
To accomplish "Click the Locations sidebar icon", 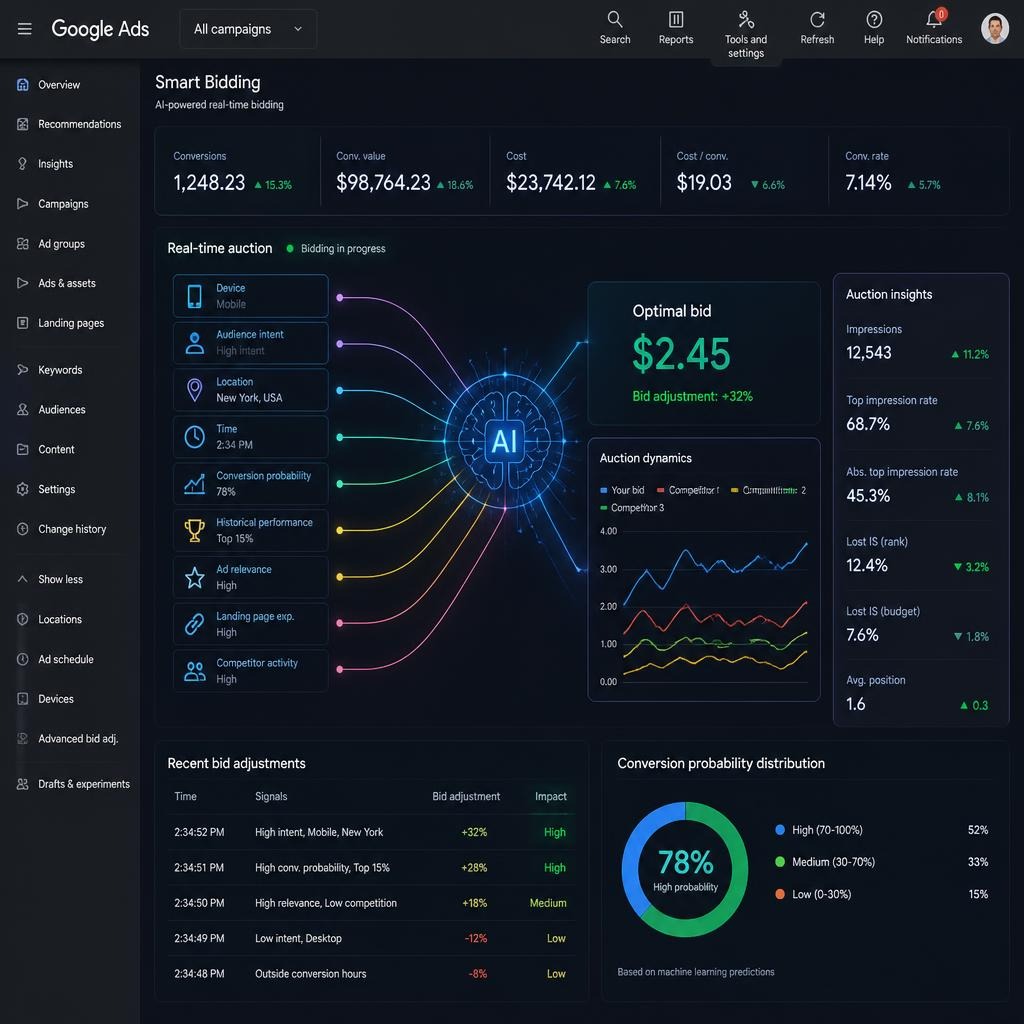I will (x=22, y=619).
